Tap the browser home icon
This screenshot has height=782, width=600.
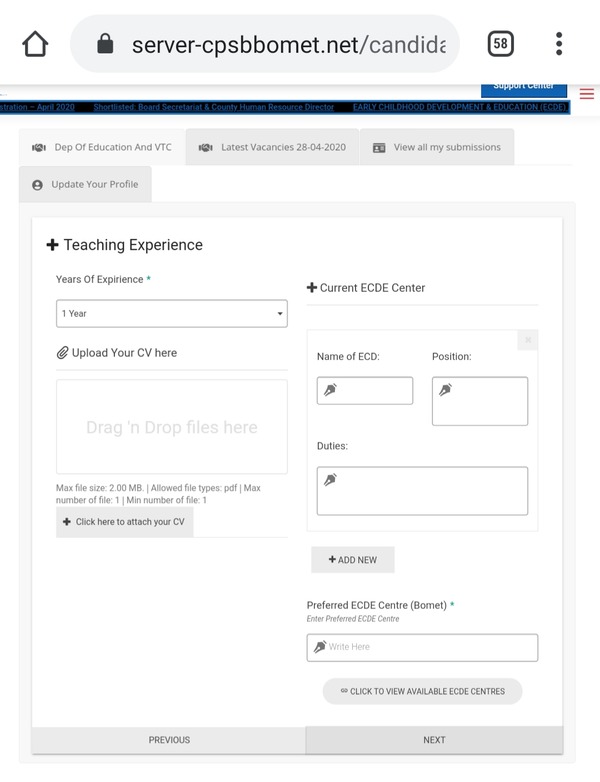point(35,44)
